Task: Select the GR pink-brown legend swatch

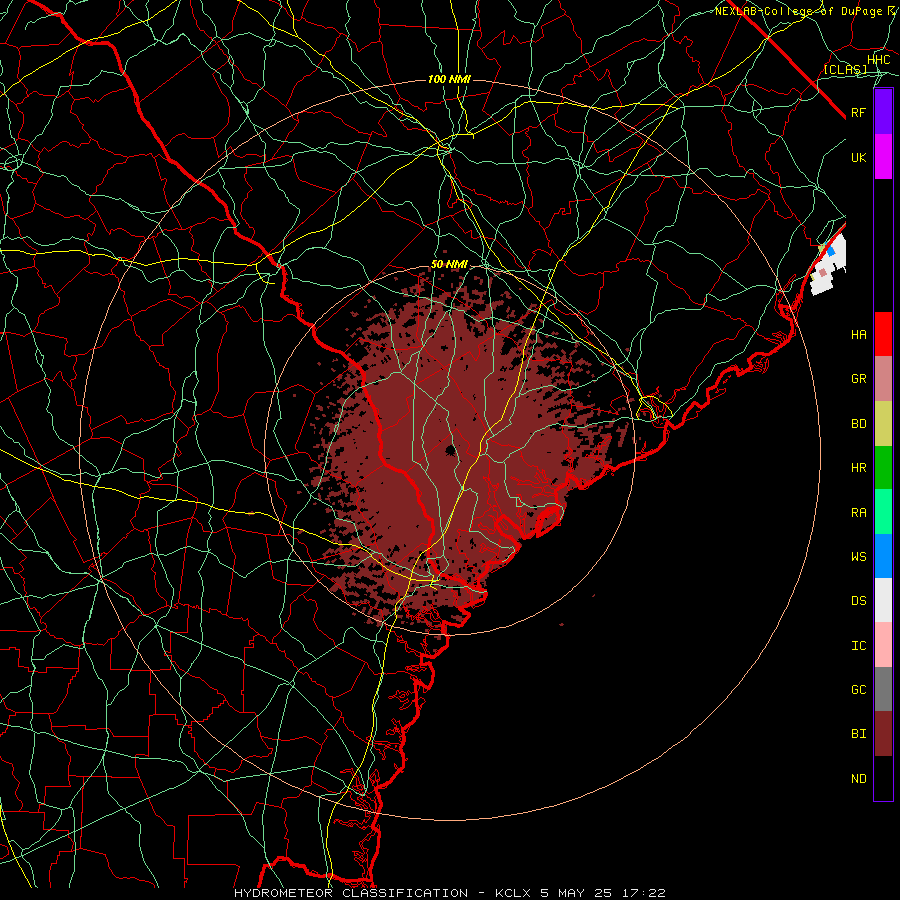Action: click(883, 378)
